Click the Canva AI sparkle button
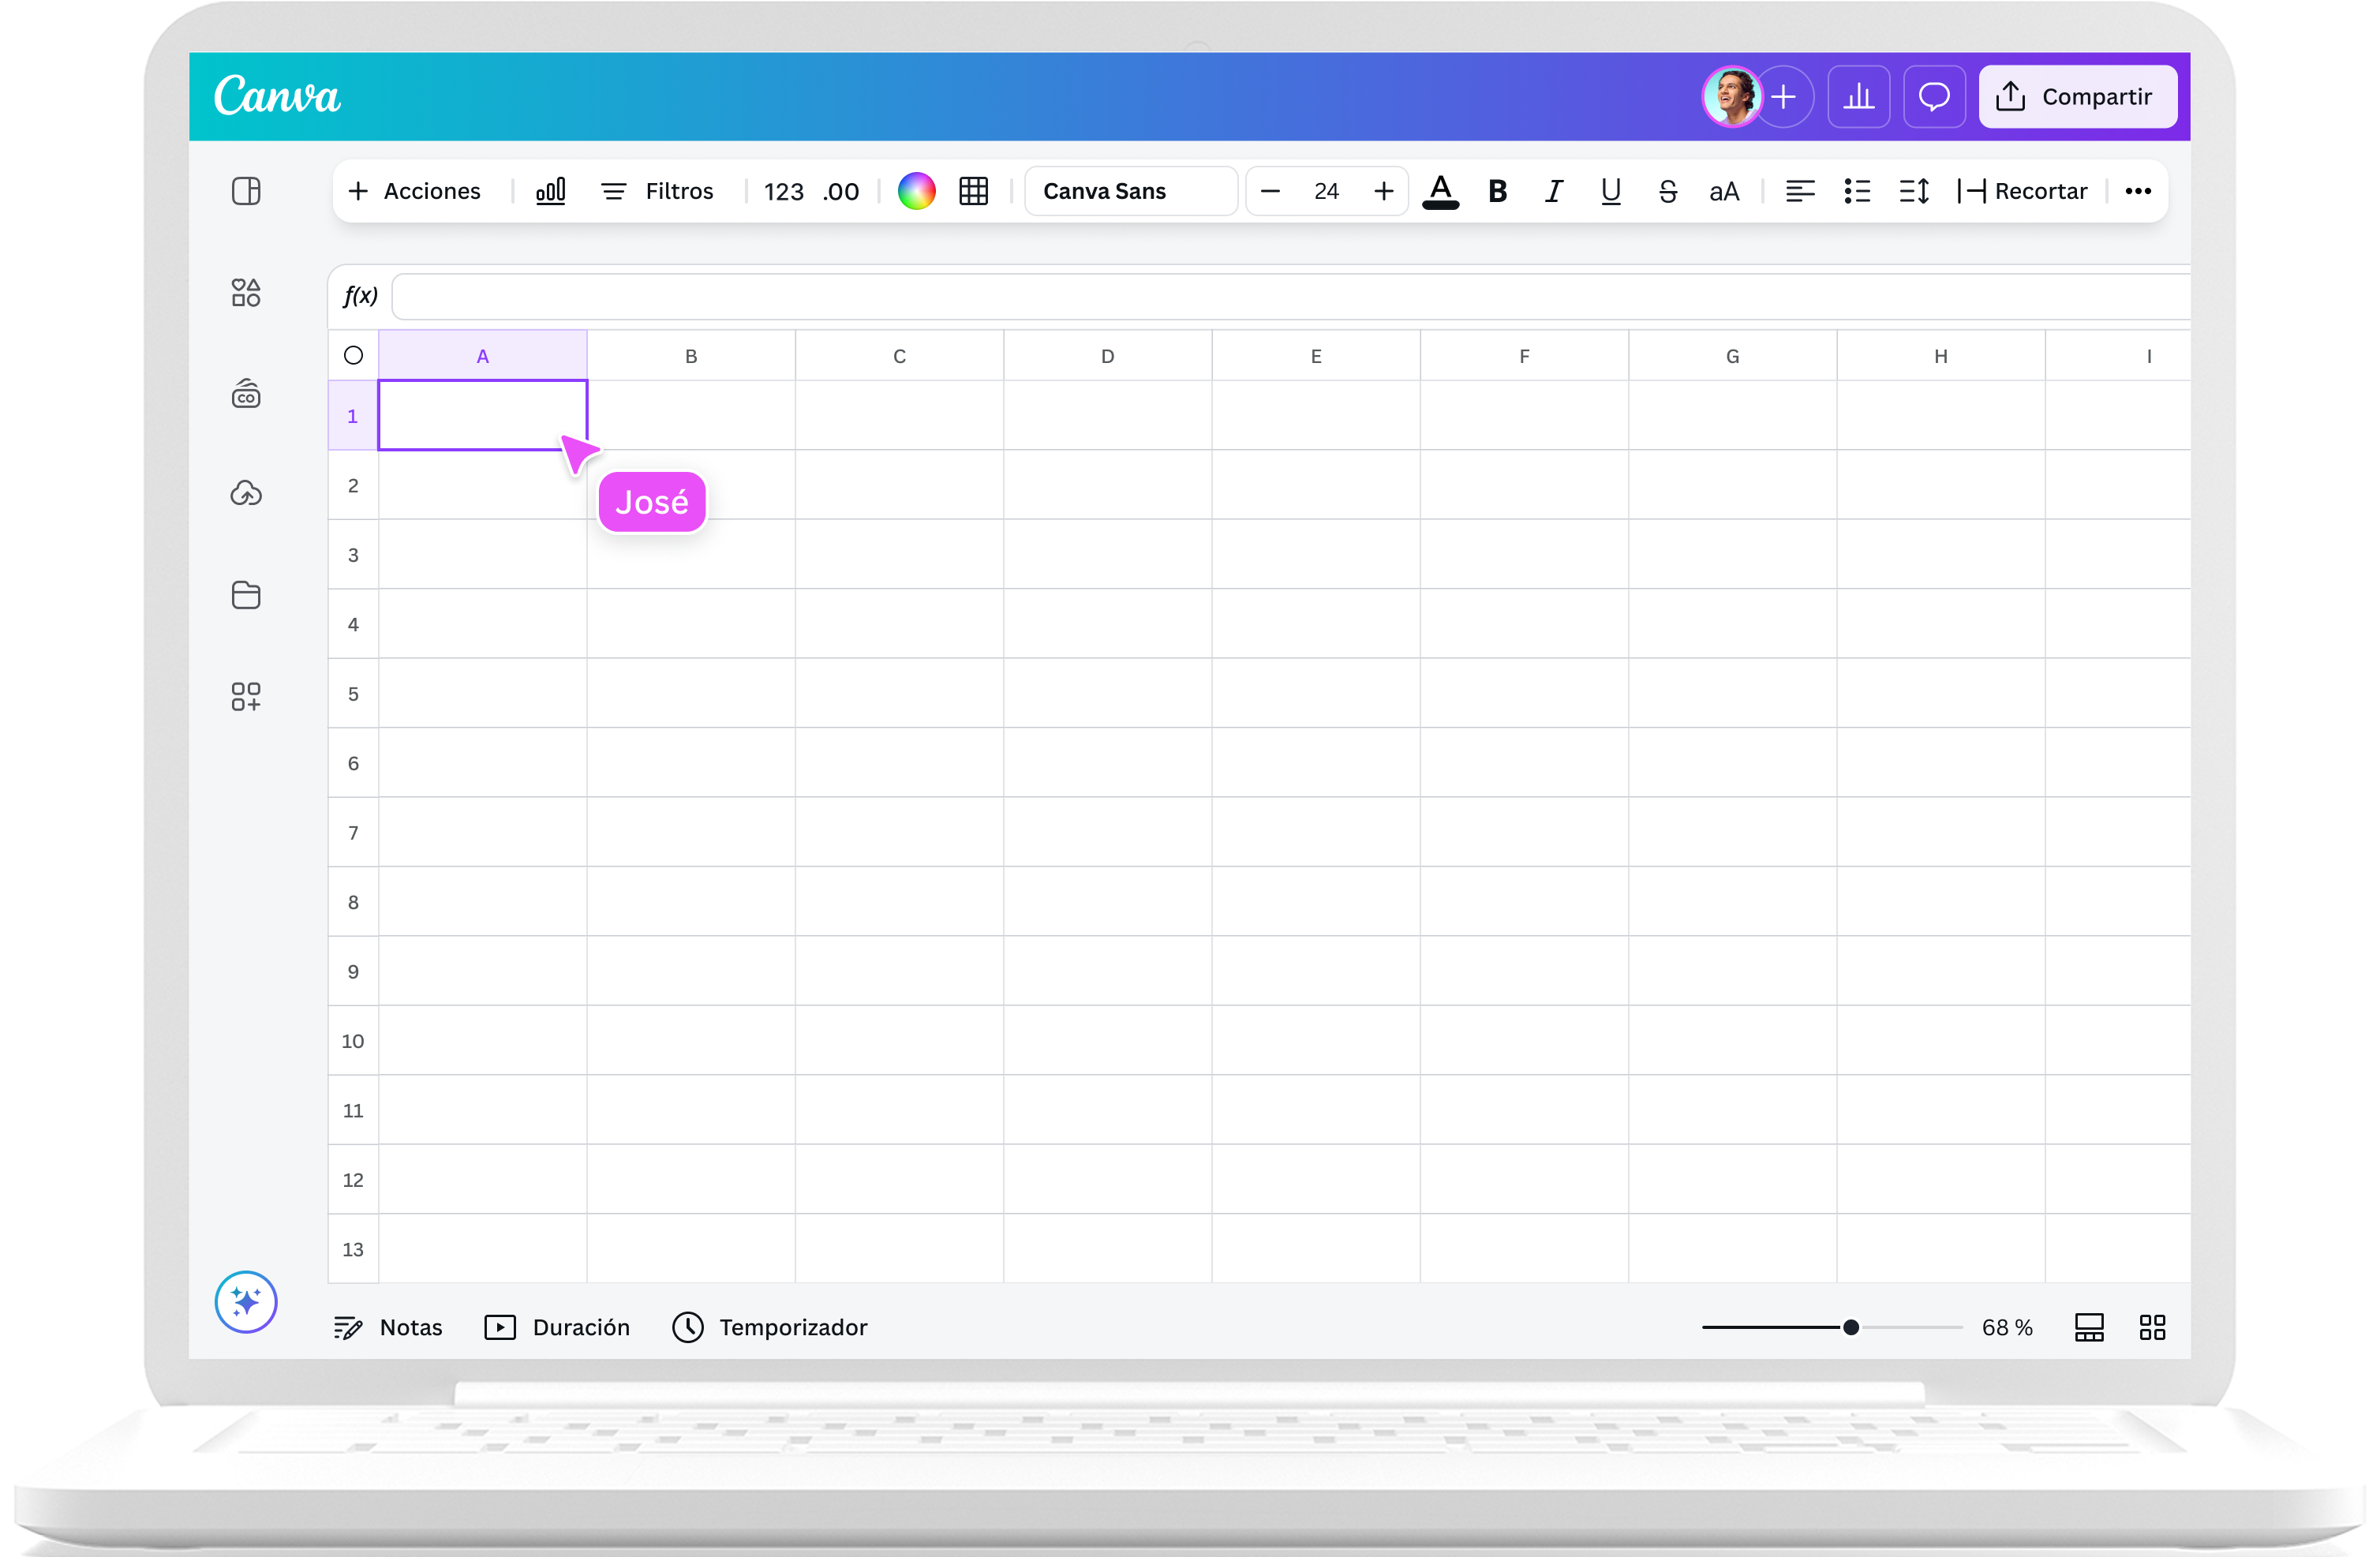Viewport: 2380px width, 1557px height. 246,1302
